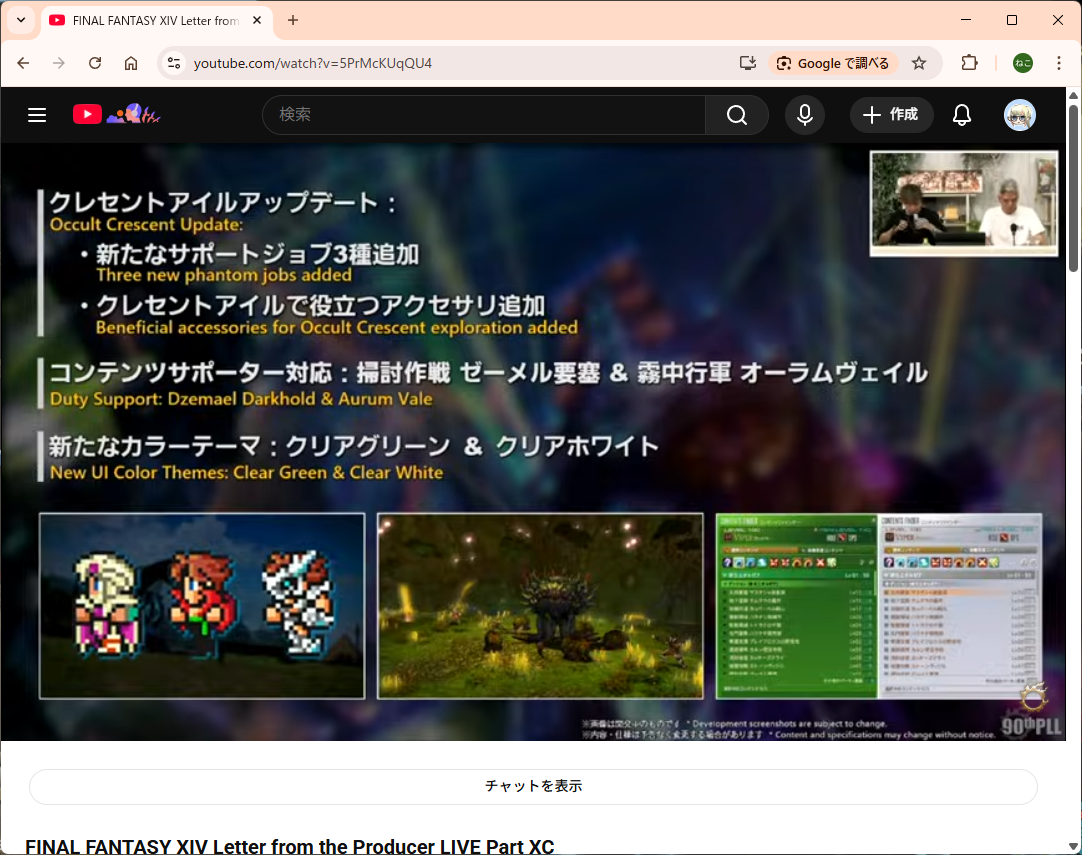Open the YouTube account avatar menu
Viewport: 1082px width, 855px height.
1019,115
